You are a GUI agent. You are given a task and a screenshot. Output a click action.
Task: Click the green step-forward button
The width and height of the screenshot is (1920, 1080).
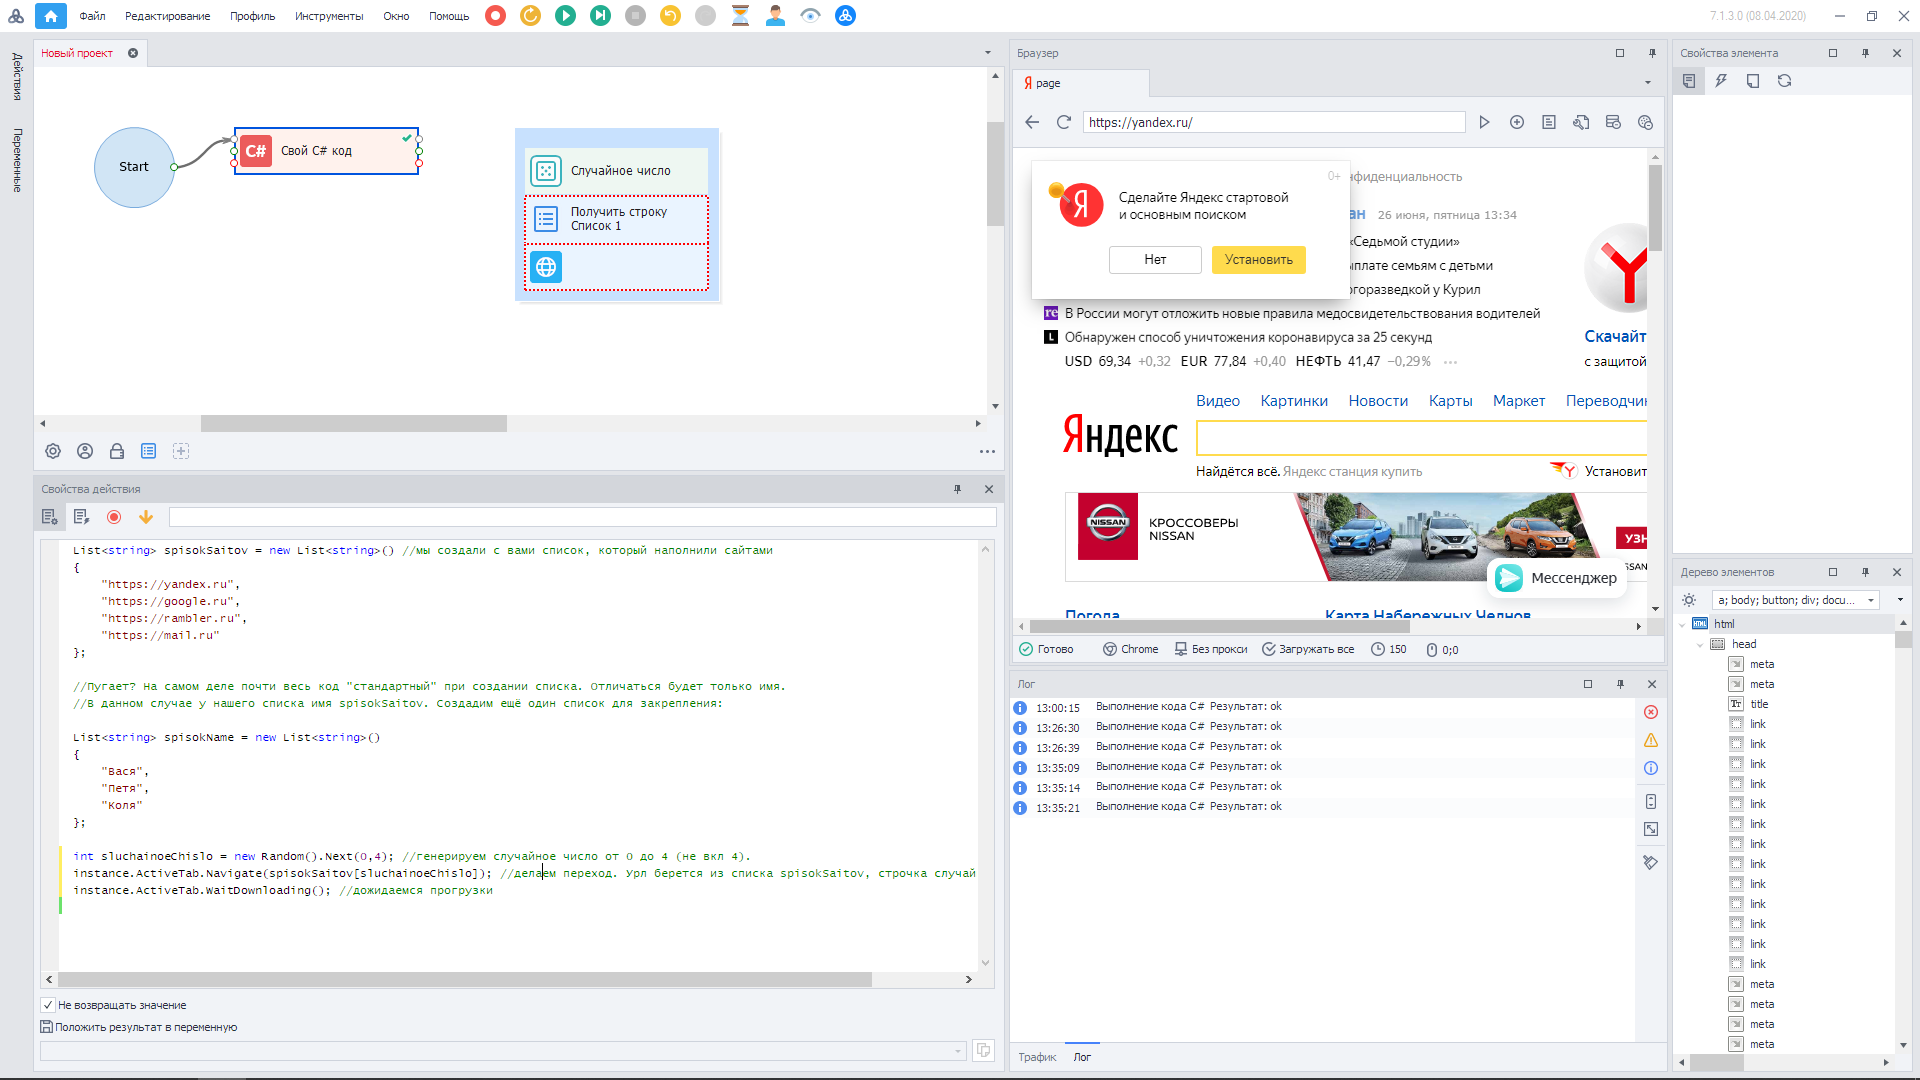(x=600, y=15)
